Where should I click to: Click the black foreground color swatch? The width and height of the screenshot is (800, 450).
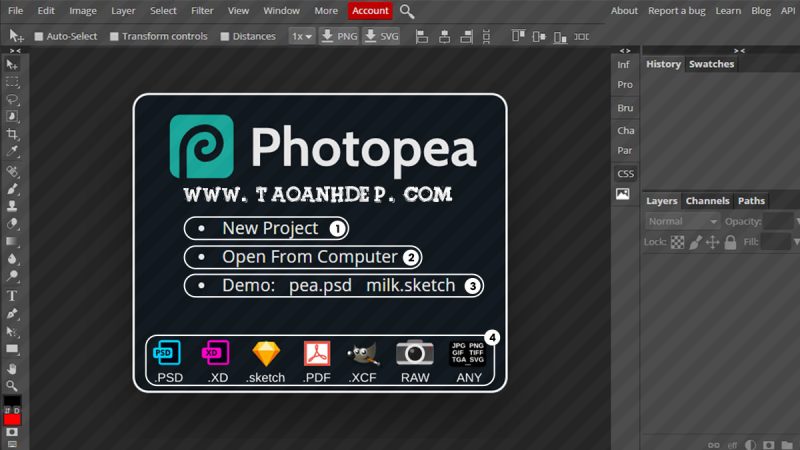(x=12, y=401)
